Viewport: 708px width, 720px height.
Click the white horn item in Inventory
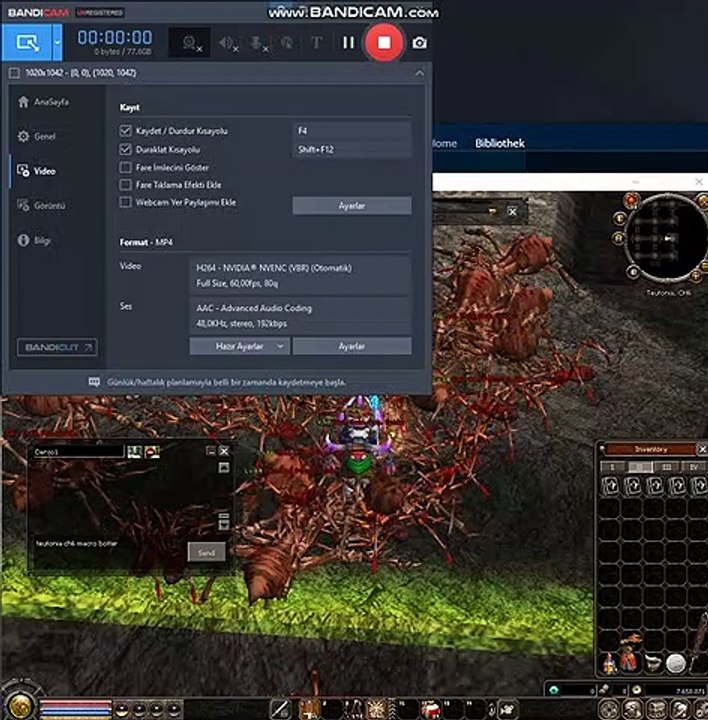(x=653, y=664)
